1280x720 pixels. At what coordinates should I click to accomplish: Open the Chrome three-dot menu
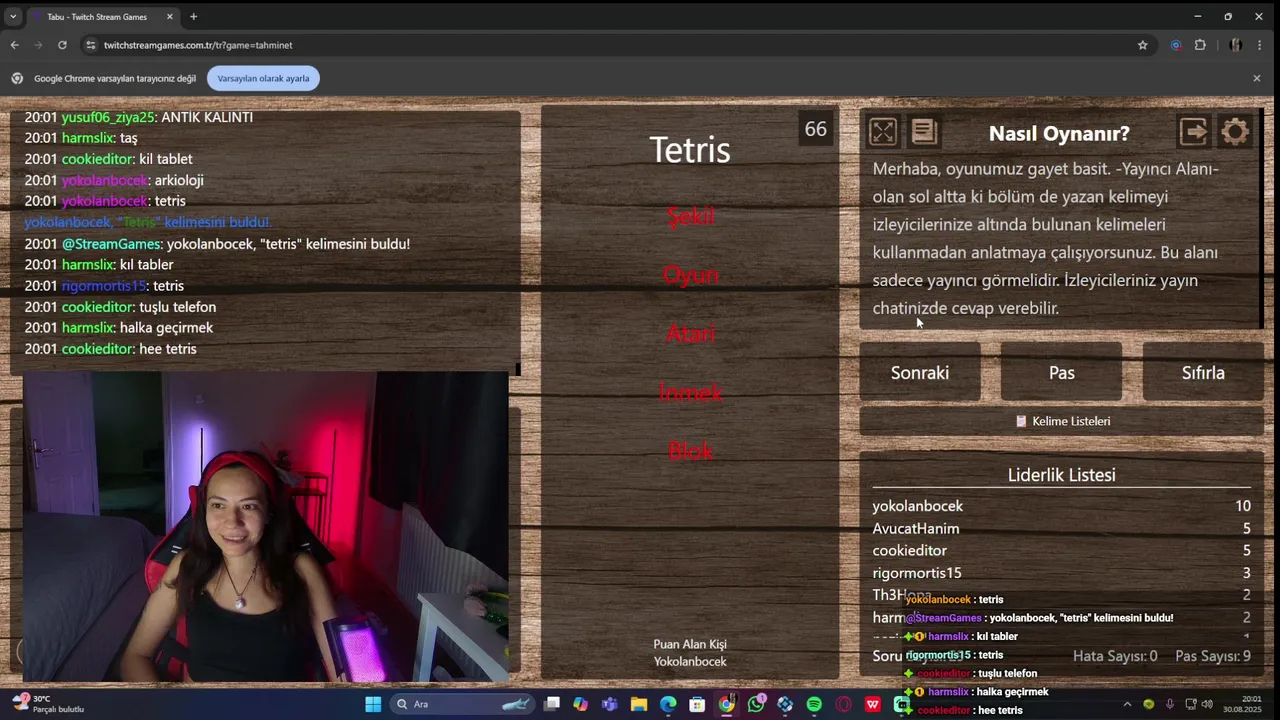(x=1259, y=45)
